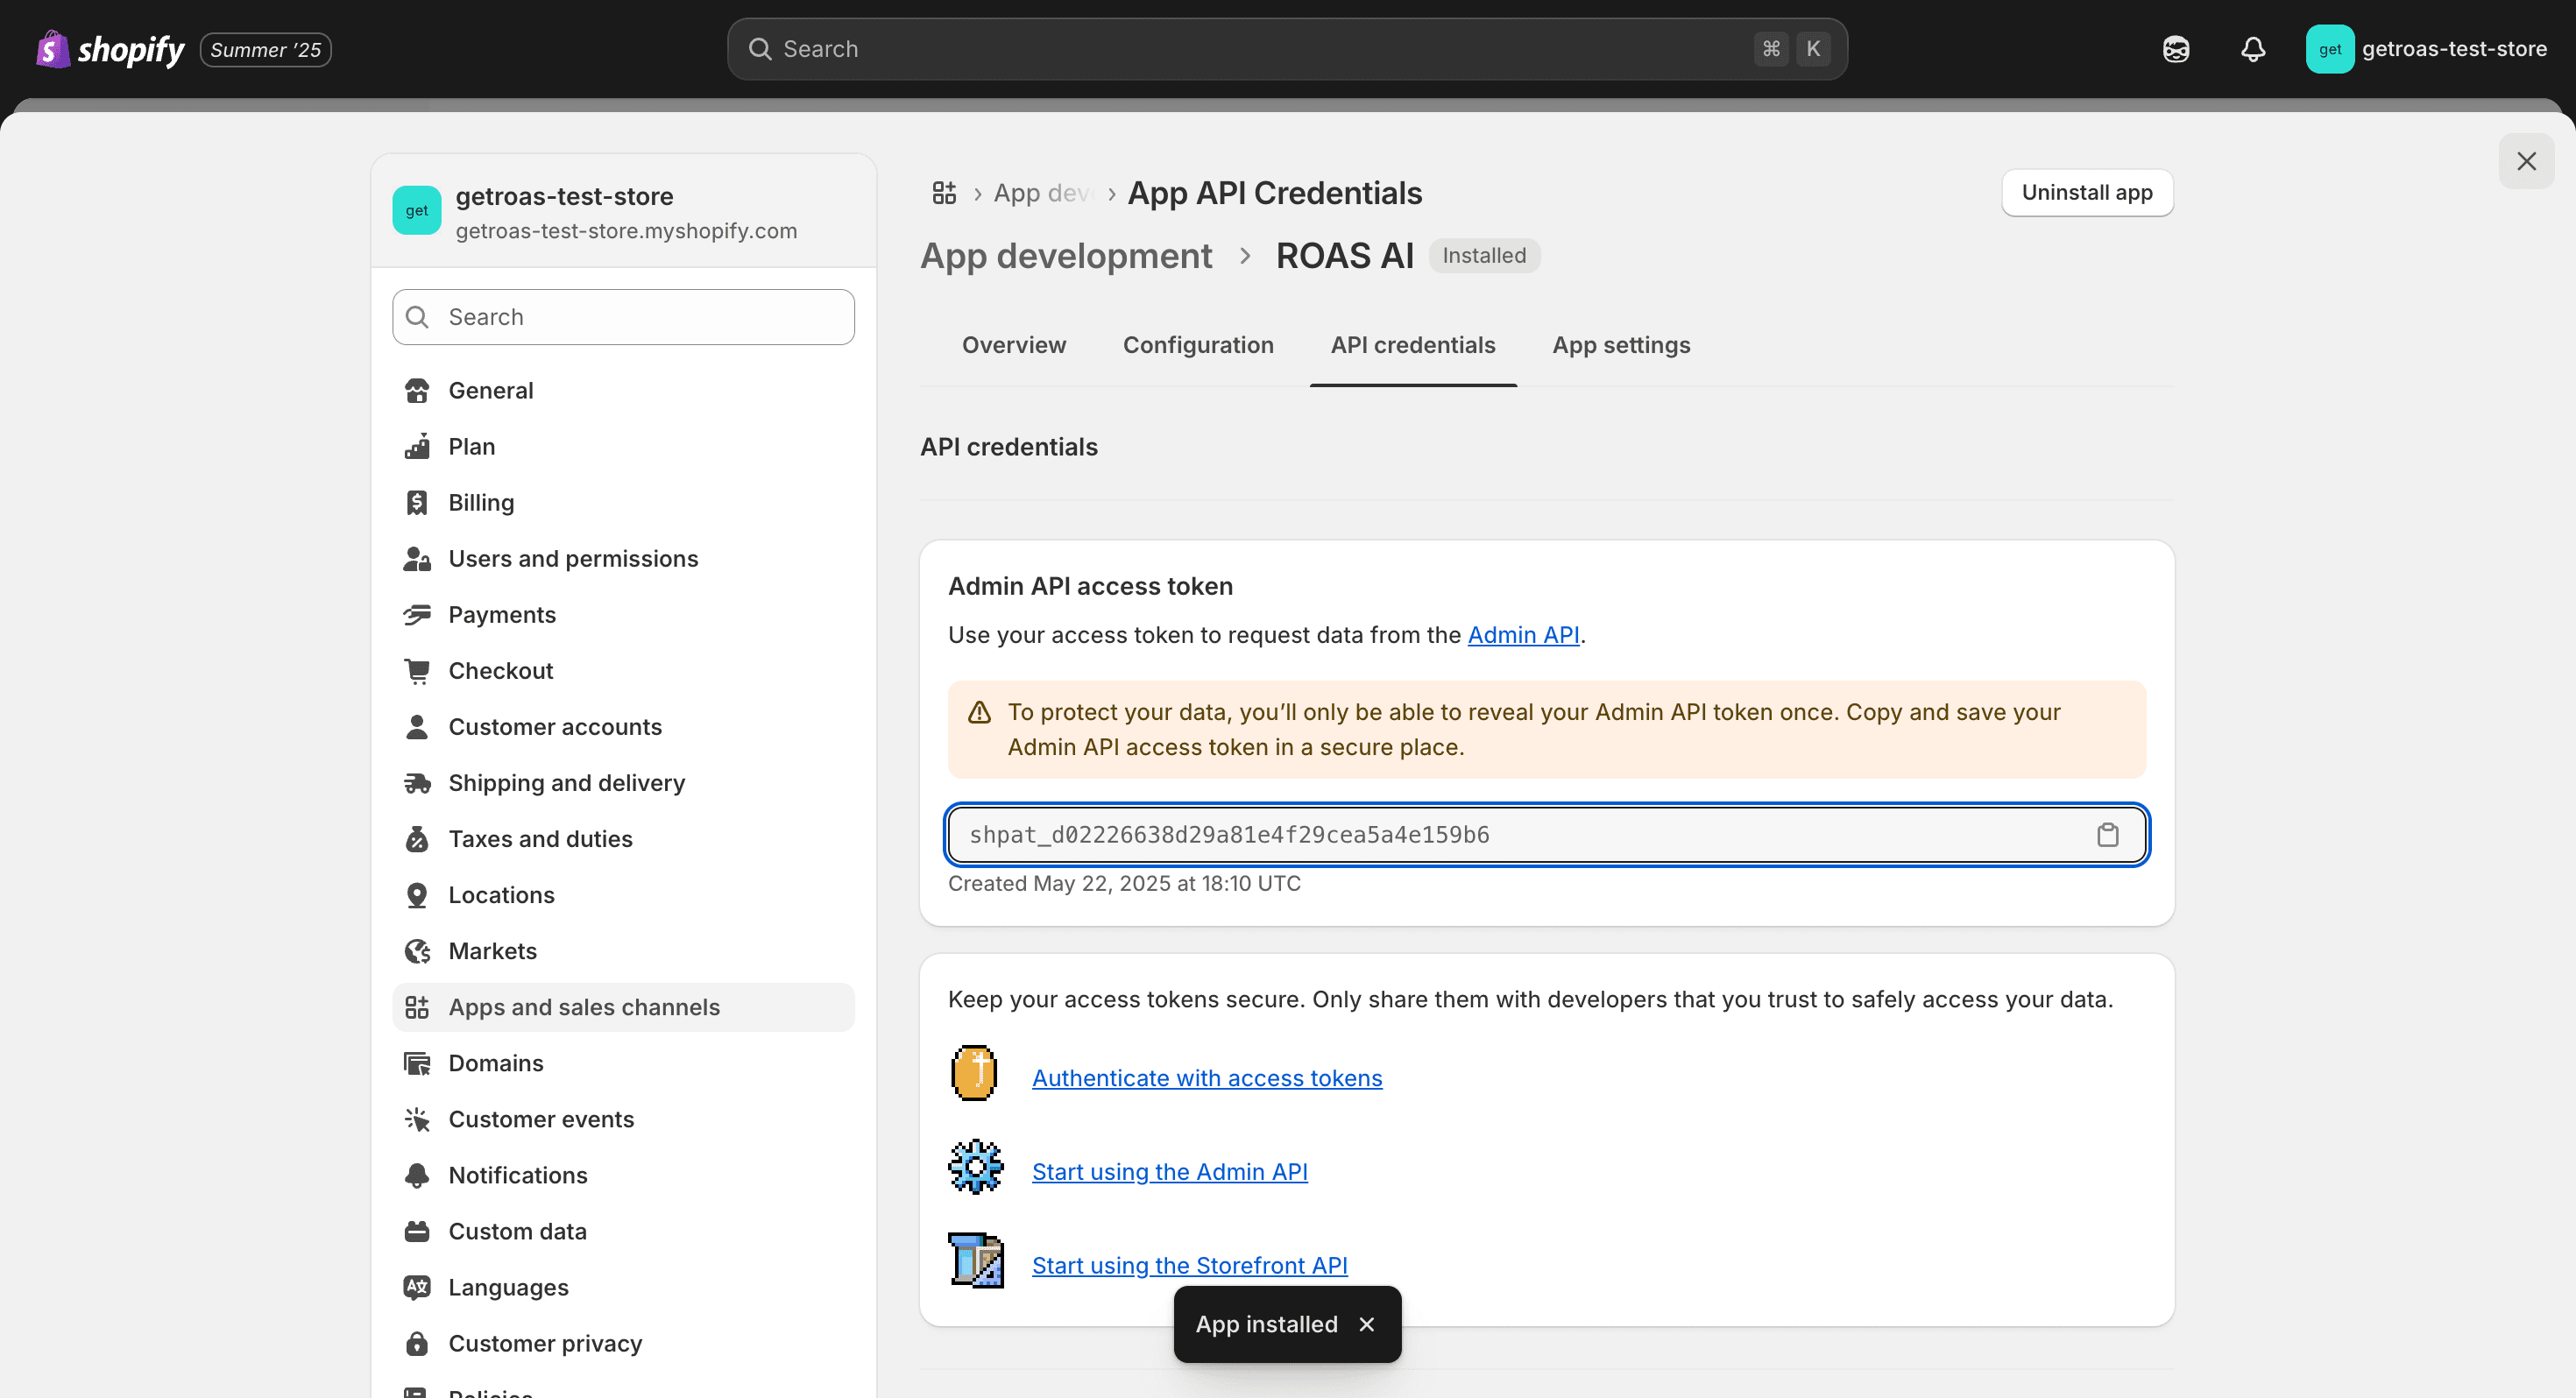Copy the access token with clipboard icon

[2107, 834]
